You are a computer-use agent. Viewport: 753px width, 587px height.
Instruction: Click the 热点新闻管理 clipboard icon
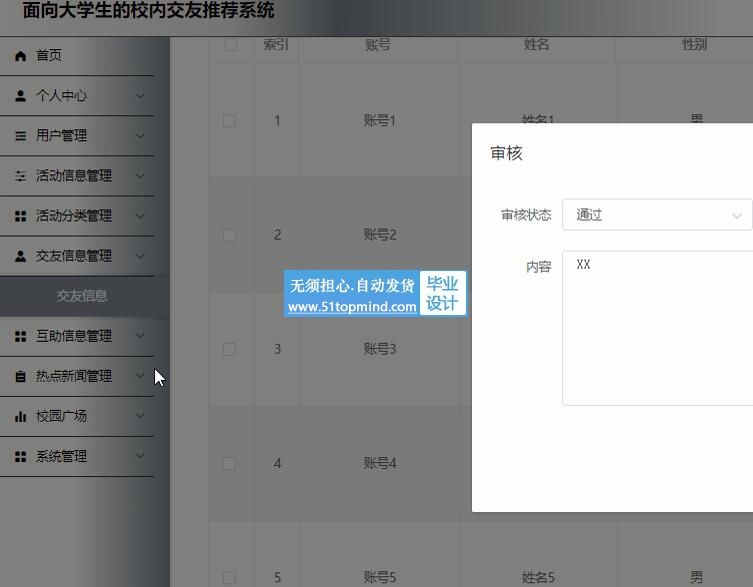[20, 376]
